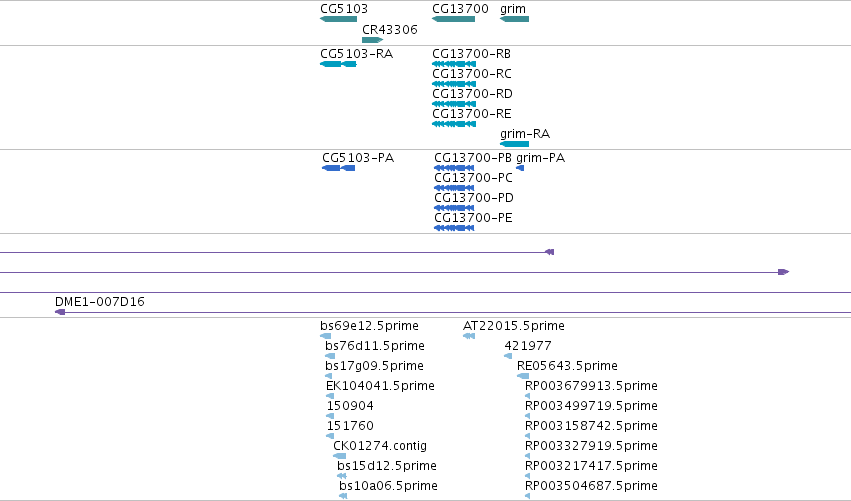Image resolution: width=851 pixels, height=501 pixels.
Task: Click the CG13700 gene arrow glyph
Action: point(454,19)
